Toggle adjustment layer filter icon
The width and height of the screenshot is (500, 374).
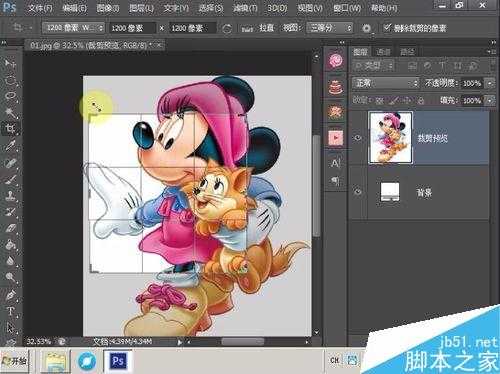click(x=427, y=66)
